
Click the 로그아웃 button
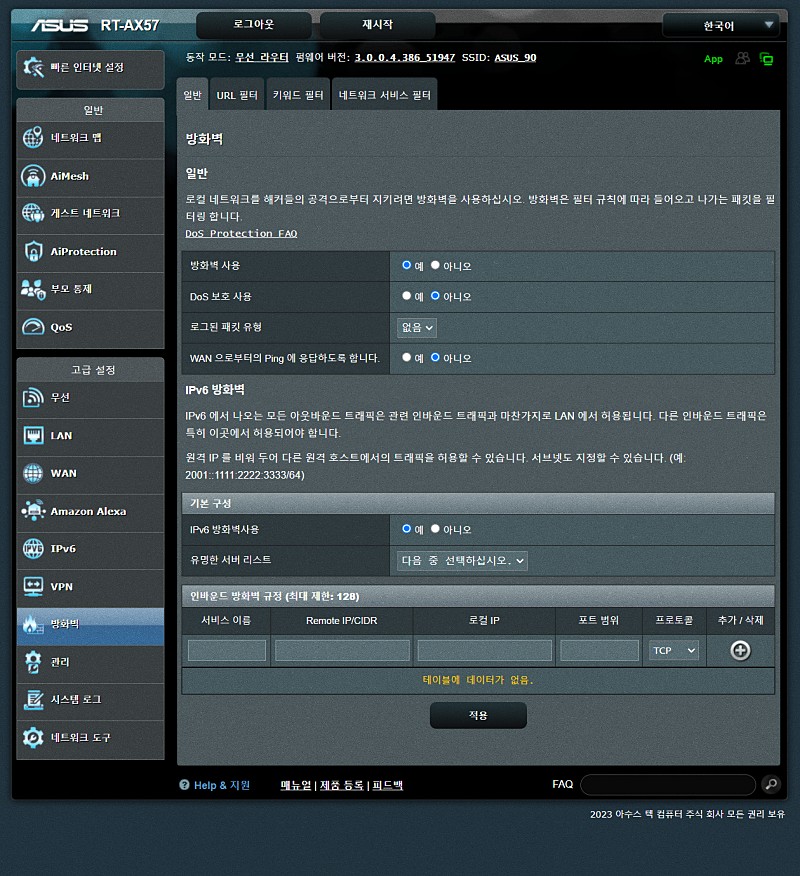click(x=254, y=25)
